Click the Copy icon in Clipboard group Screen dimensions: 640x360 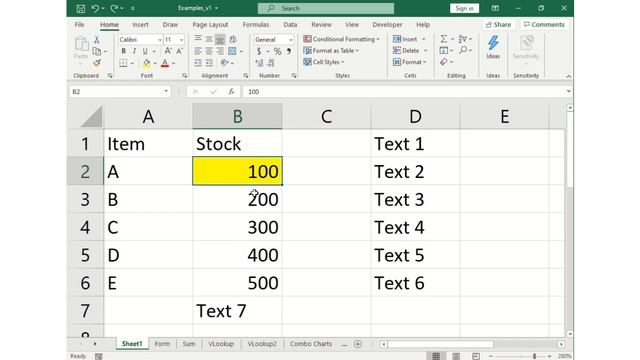[x=97, y=51]
